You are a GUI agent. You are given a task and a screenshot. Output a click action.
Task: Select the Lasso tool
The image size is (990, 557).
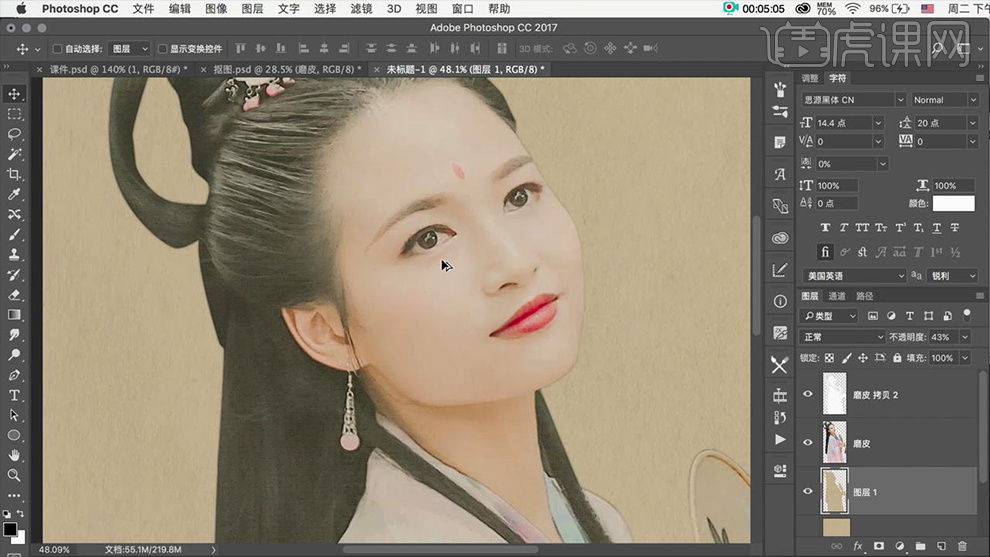point(14,135)
